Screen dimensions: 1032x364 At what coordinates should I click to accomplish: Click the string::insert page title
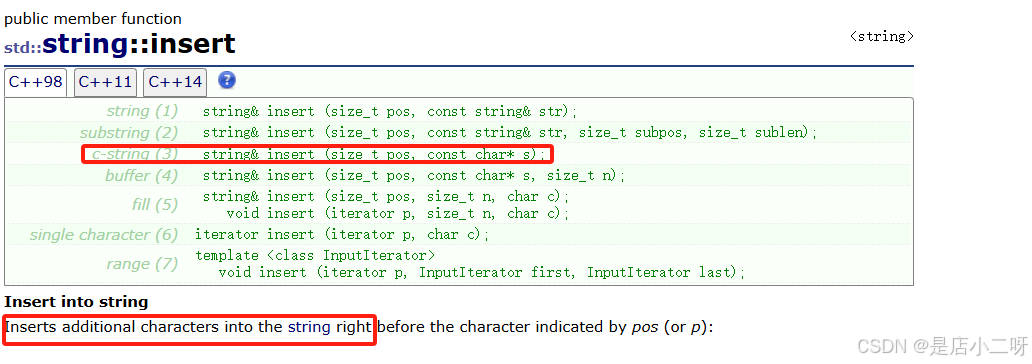coord(120,44)
